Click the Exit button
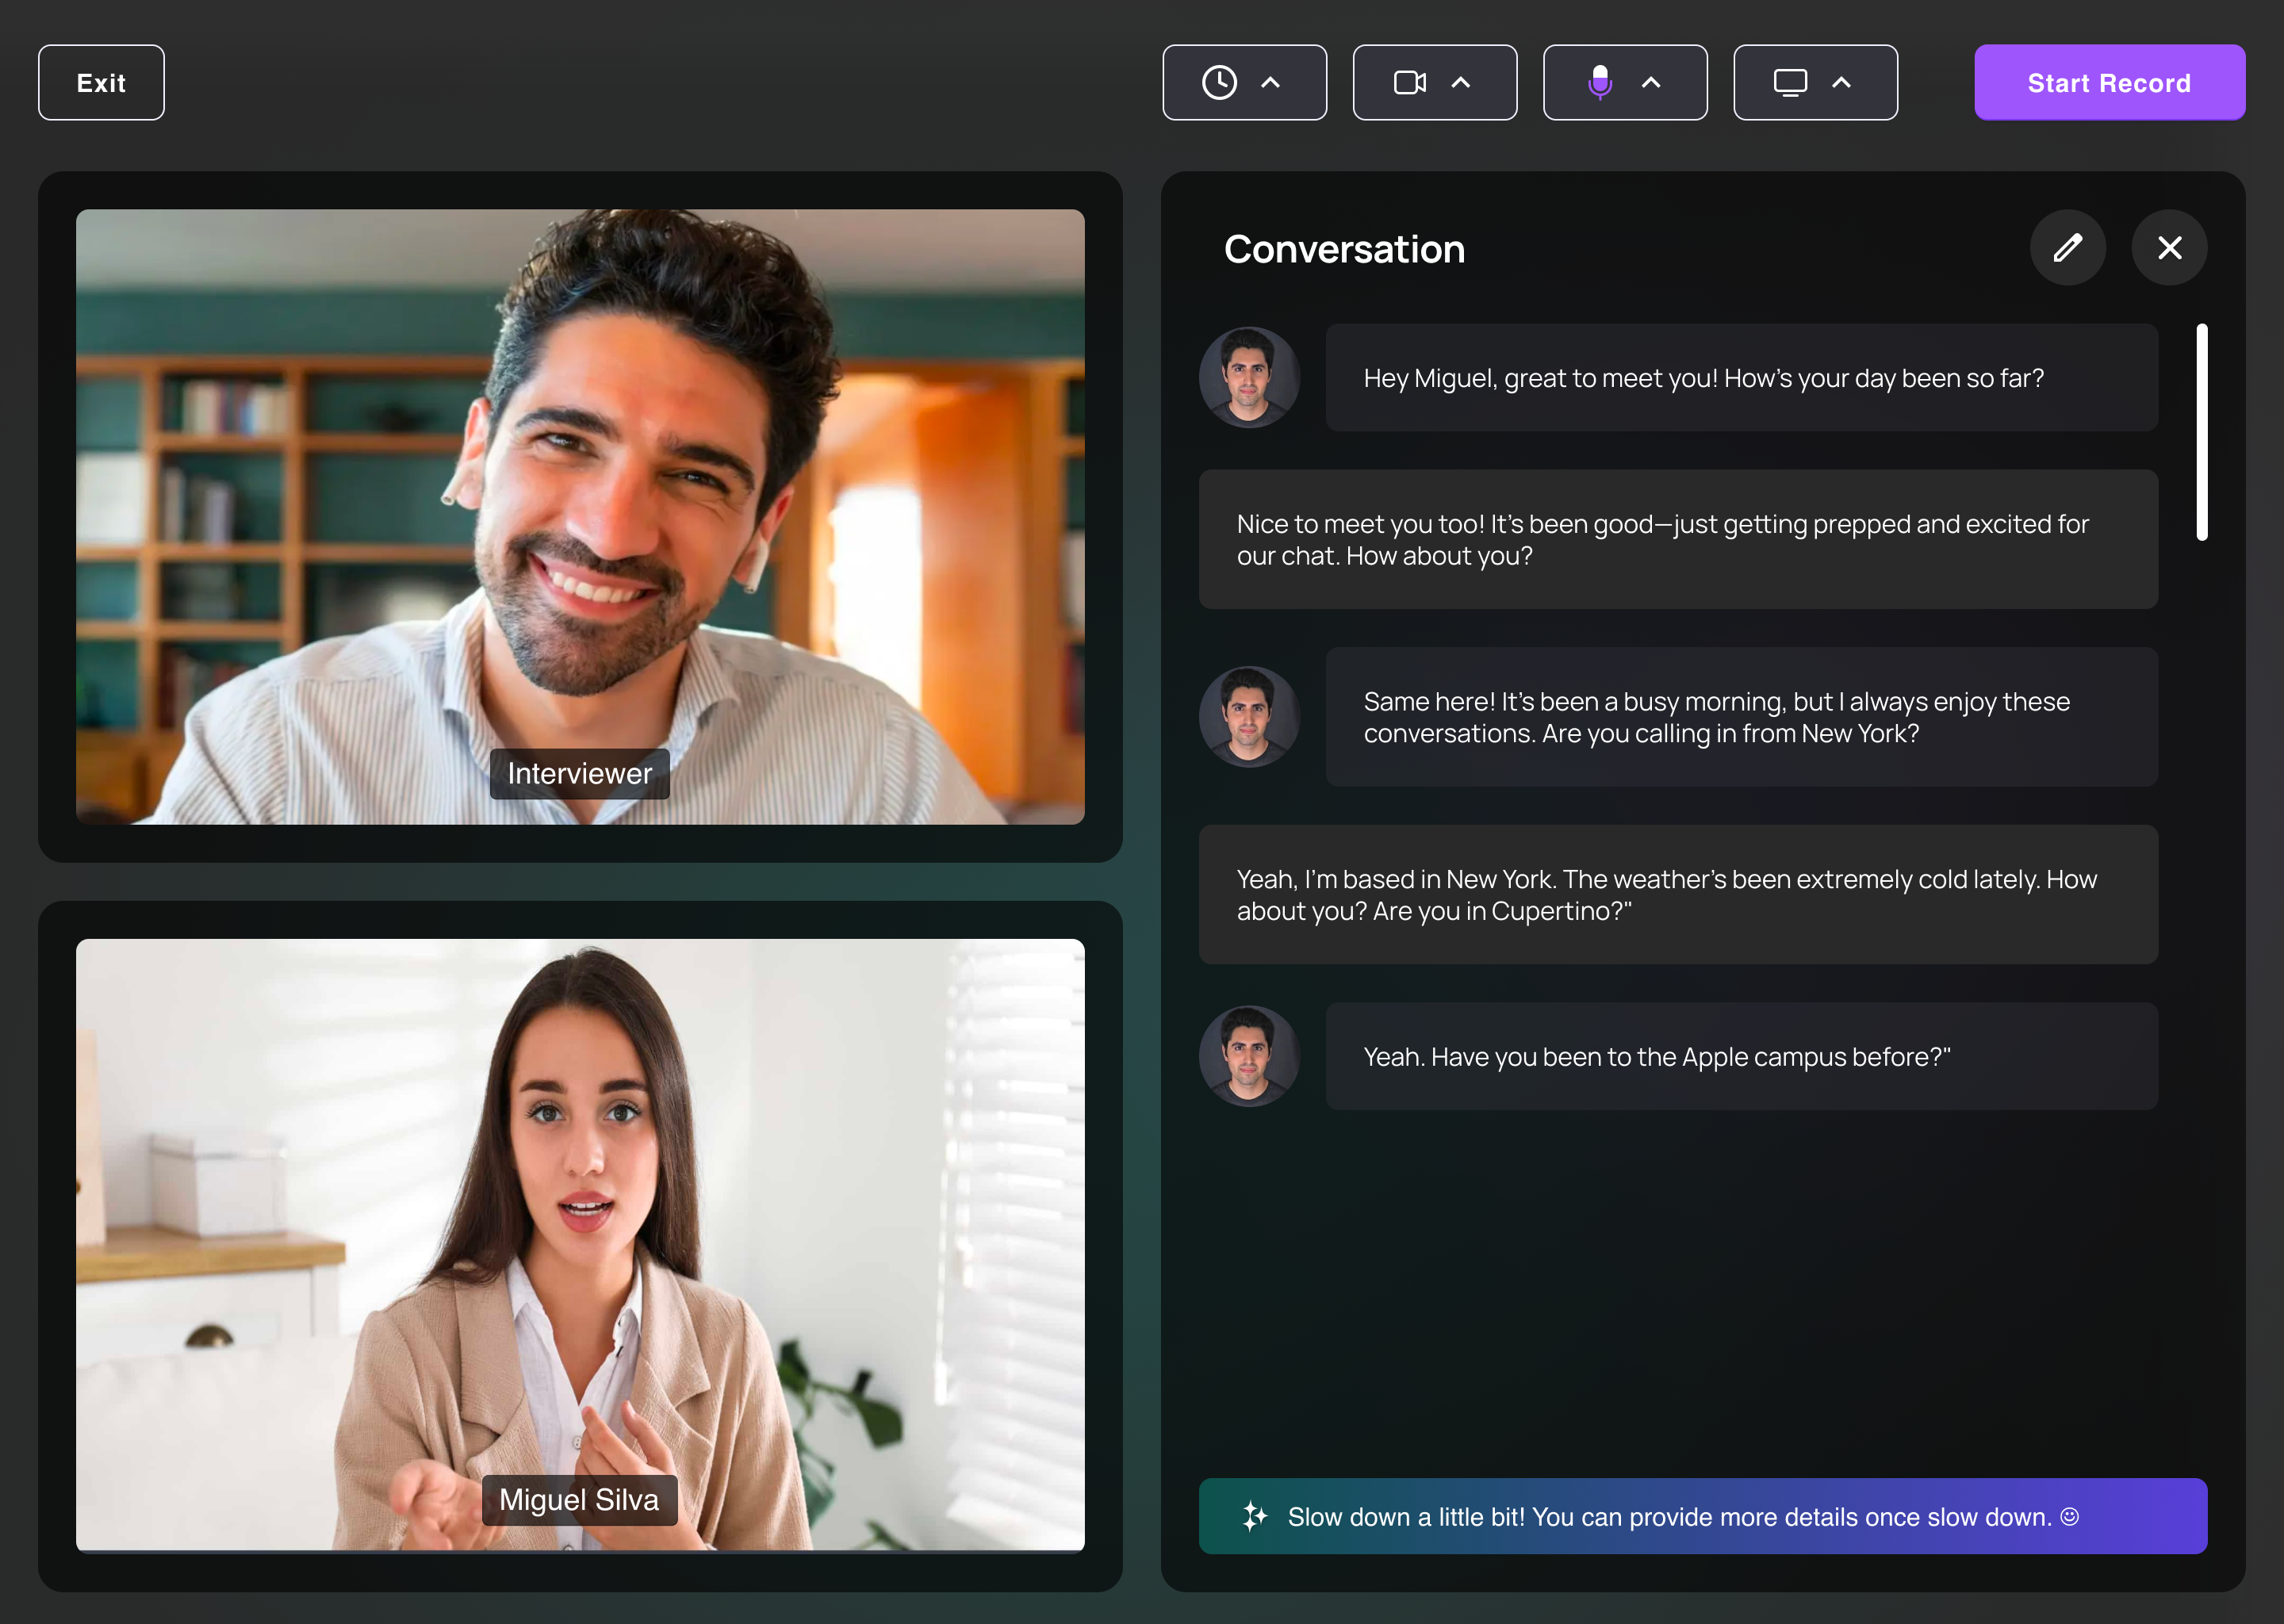 point(101,83)
